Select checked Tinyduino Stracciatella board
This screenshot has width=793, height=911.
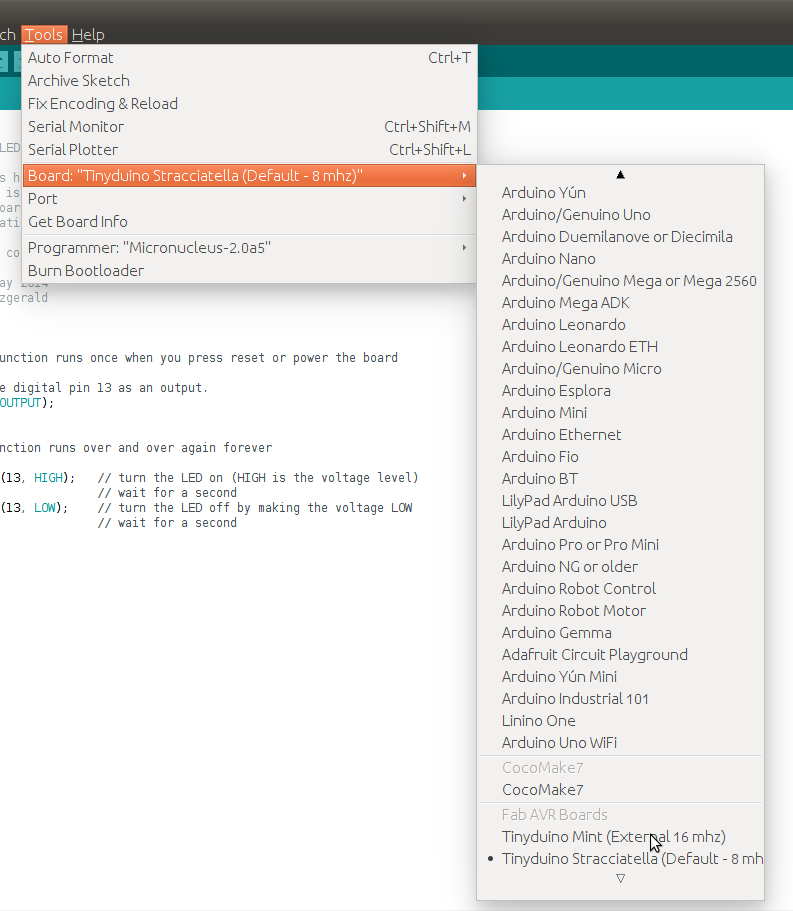click(x=620, y=859)
